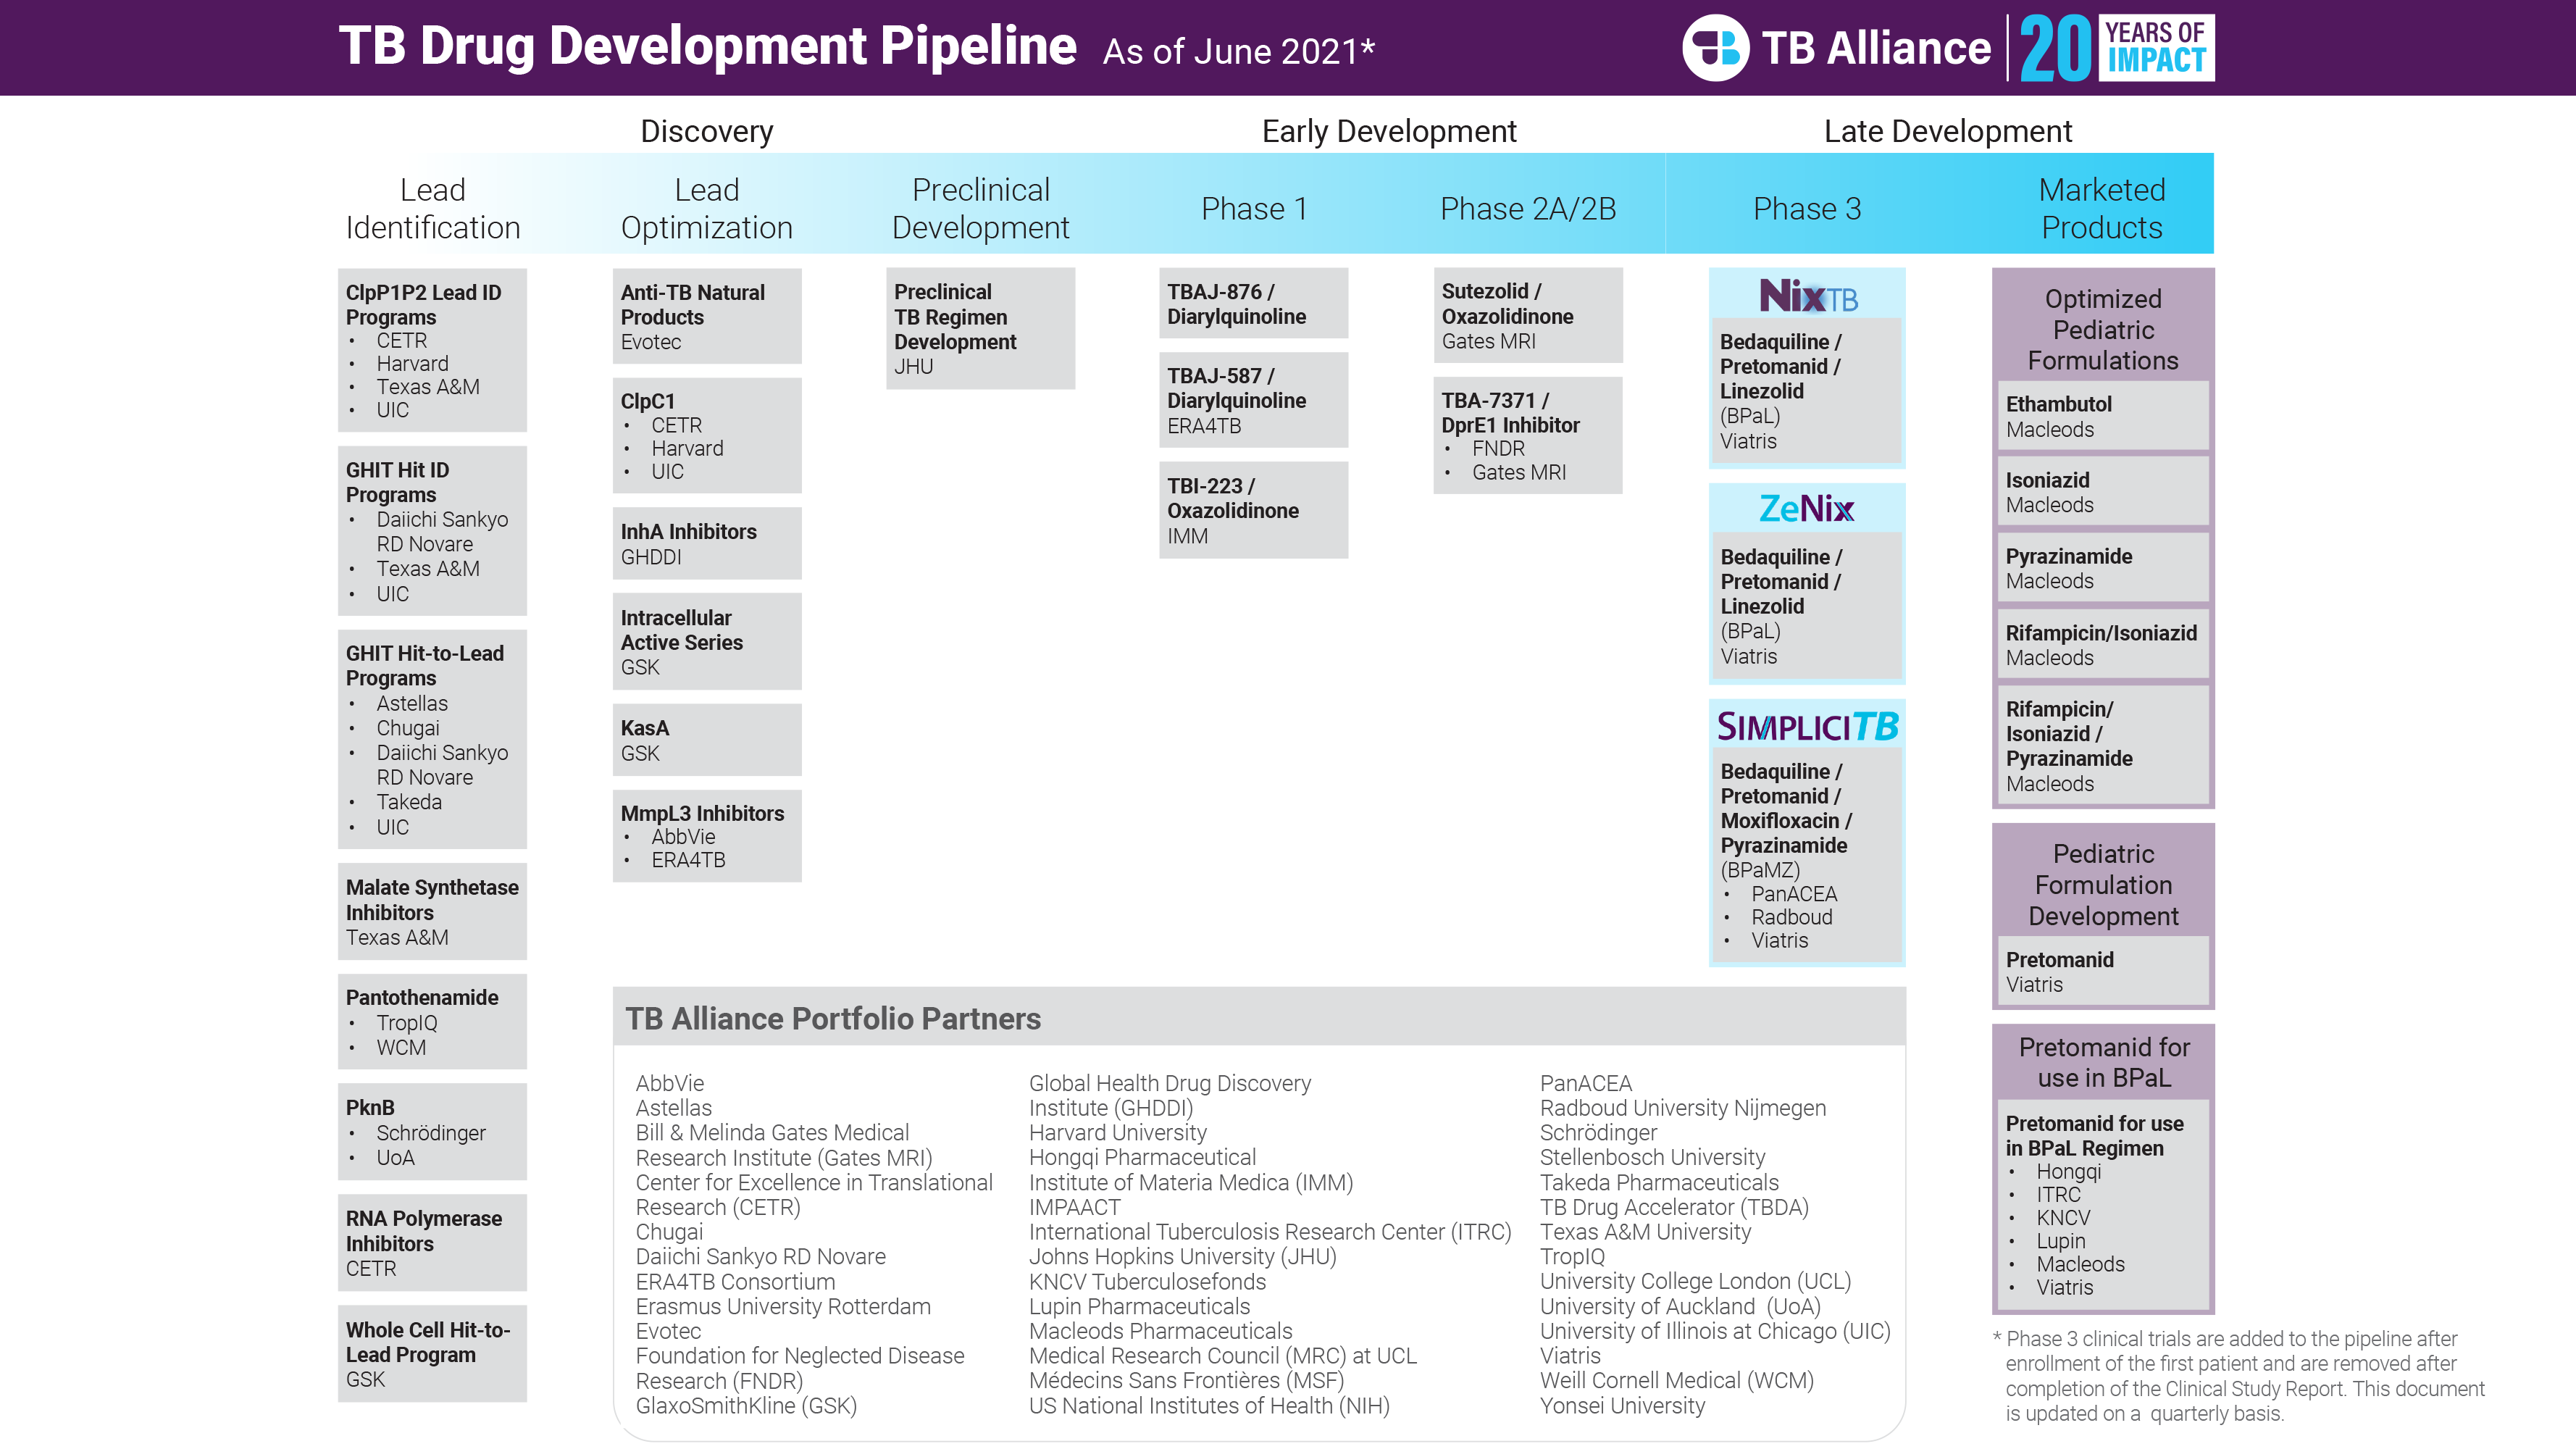This screenshot has height=1449, width=2576.
Task: Select the Phase 1 column header
Action: [x=1254, y=208]
